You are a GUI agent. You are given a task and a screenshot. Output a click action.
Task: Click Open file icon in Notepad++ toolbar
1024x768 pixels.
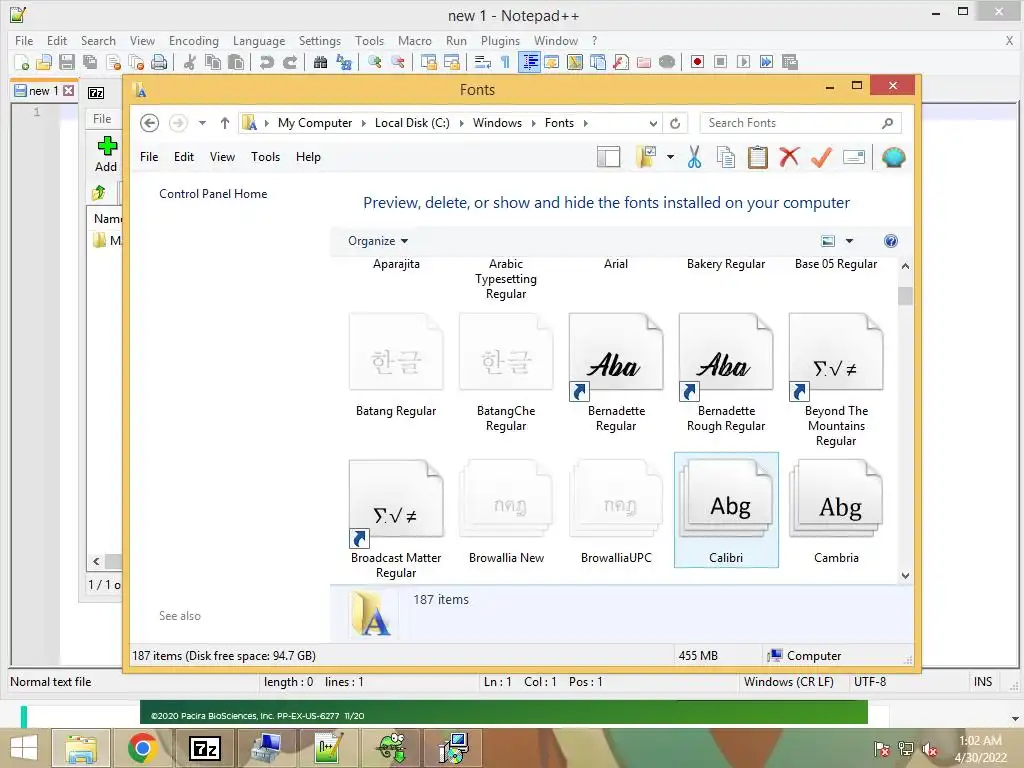pyautogui.click(x=44, y=62)
